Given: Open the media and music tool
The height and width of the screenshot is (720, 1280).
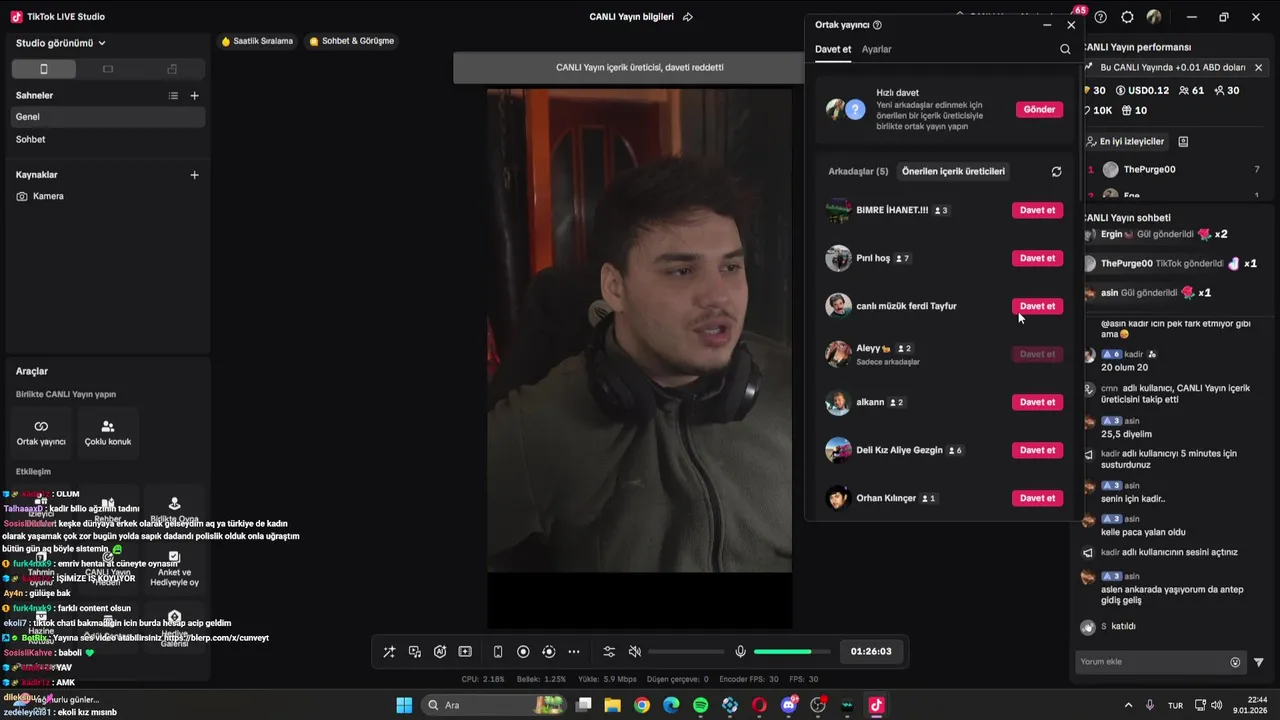Looking at the screenshot, I should [415, 652].
